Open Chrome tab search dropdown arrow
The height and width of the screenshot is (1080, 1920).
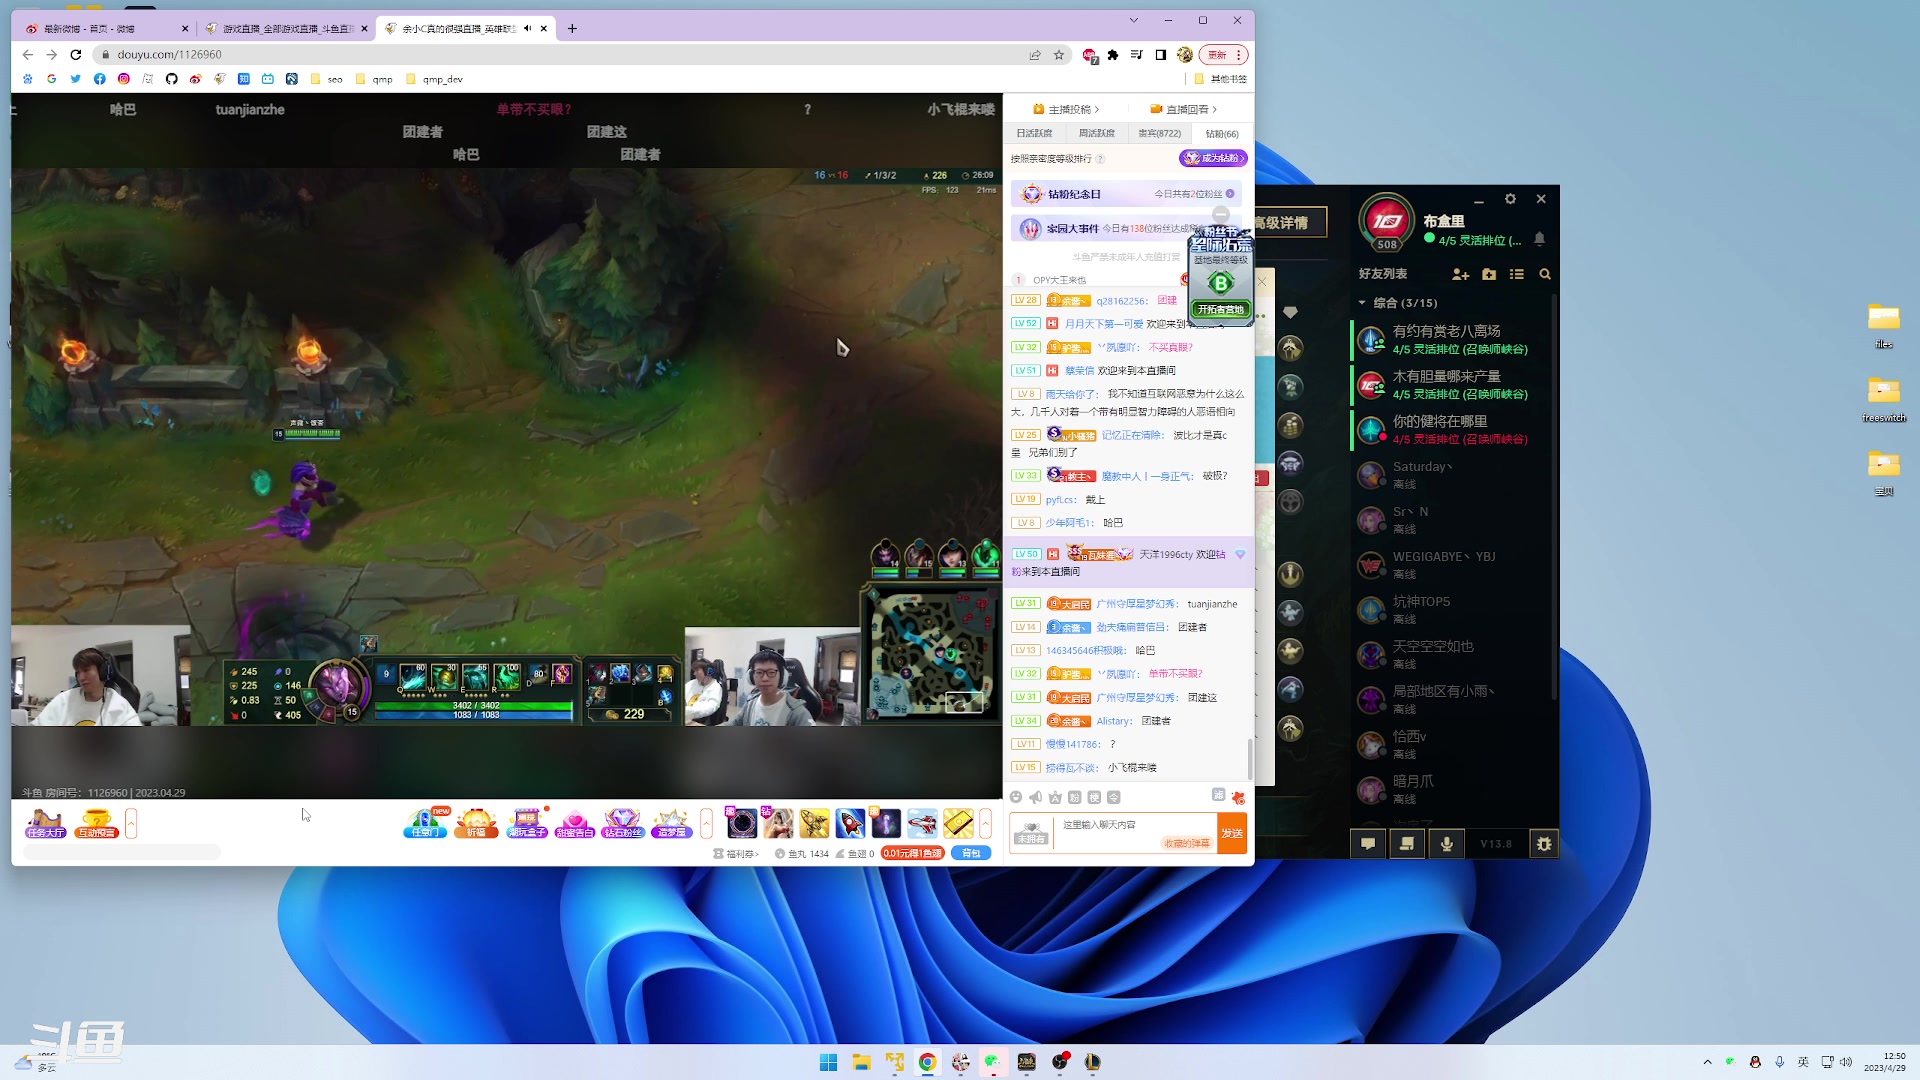(1133, 20)
